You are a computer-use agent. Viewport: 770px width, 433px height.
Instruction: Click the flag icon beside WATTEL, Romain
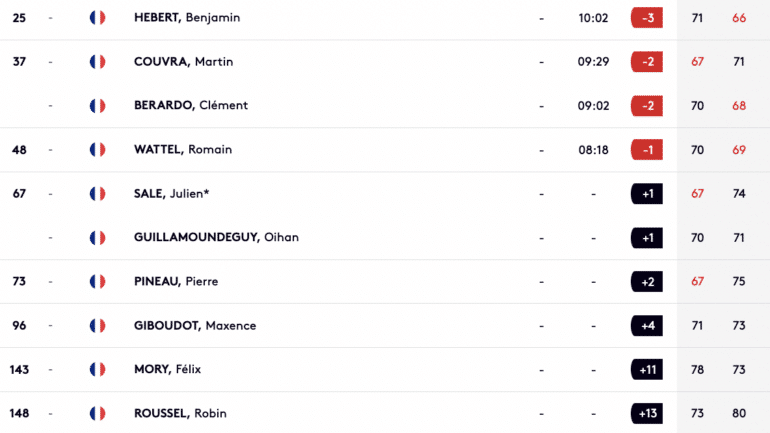(97, 150)
